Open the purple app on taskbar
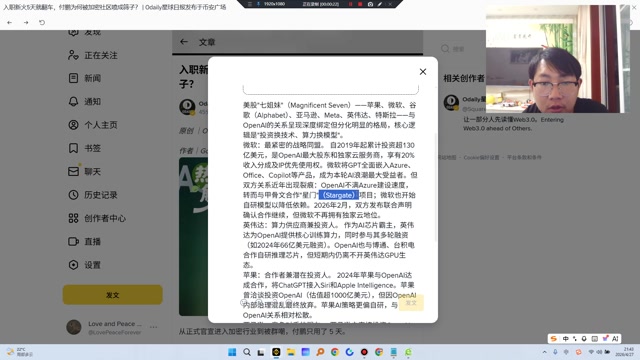This screenshot has width=640, height=360. coord(306,352)
